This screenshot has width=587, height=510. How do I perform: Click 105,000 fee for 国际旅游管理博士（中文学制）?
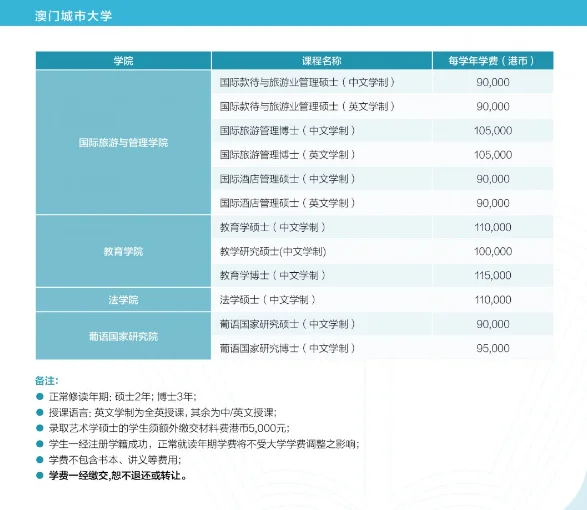coord(493,131)
